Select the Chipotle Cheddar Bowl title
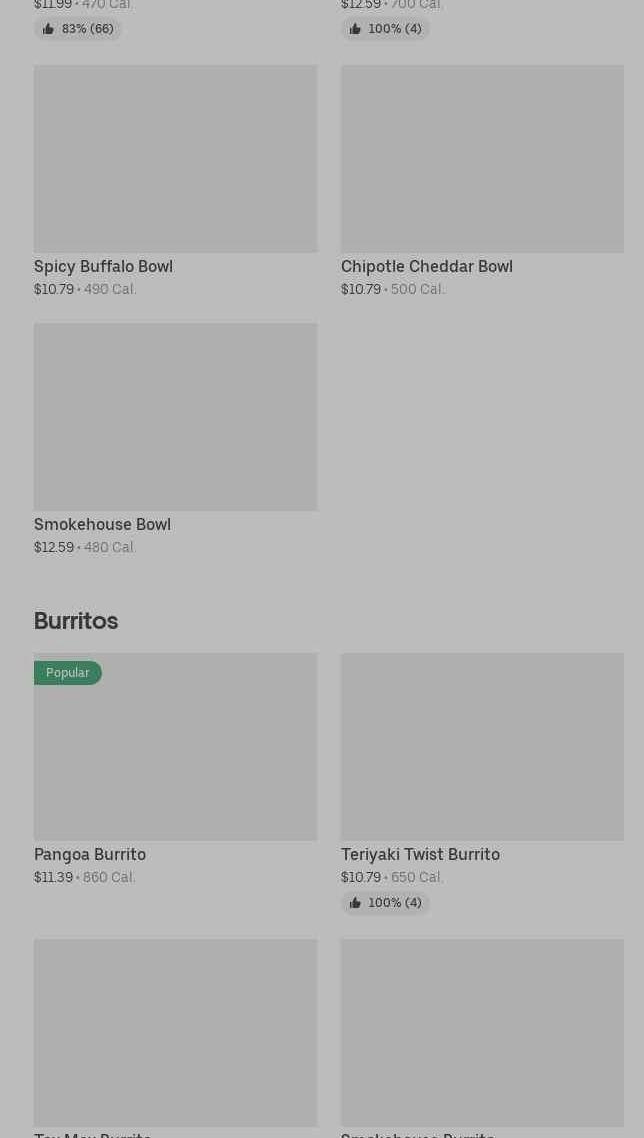Viewport: 644px width, 1138px height. click(x=427, y=267)
